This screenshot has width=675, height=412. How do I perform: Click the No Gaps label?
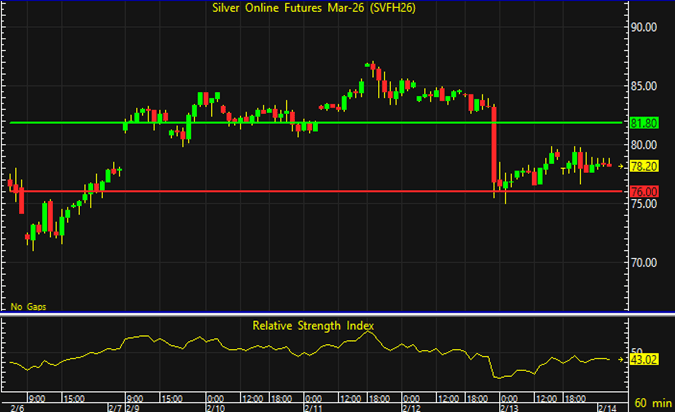pos(30,306)
